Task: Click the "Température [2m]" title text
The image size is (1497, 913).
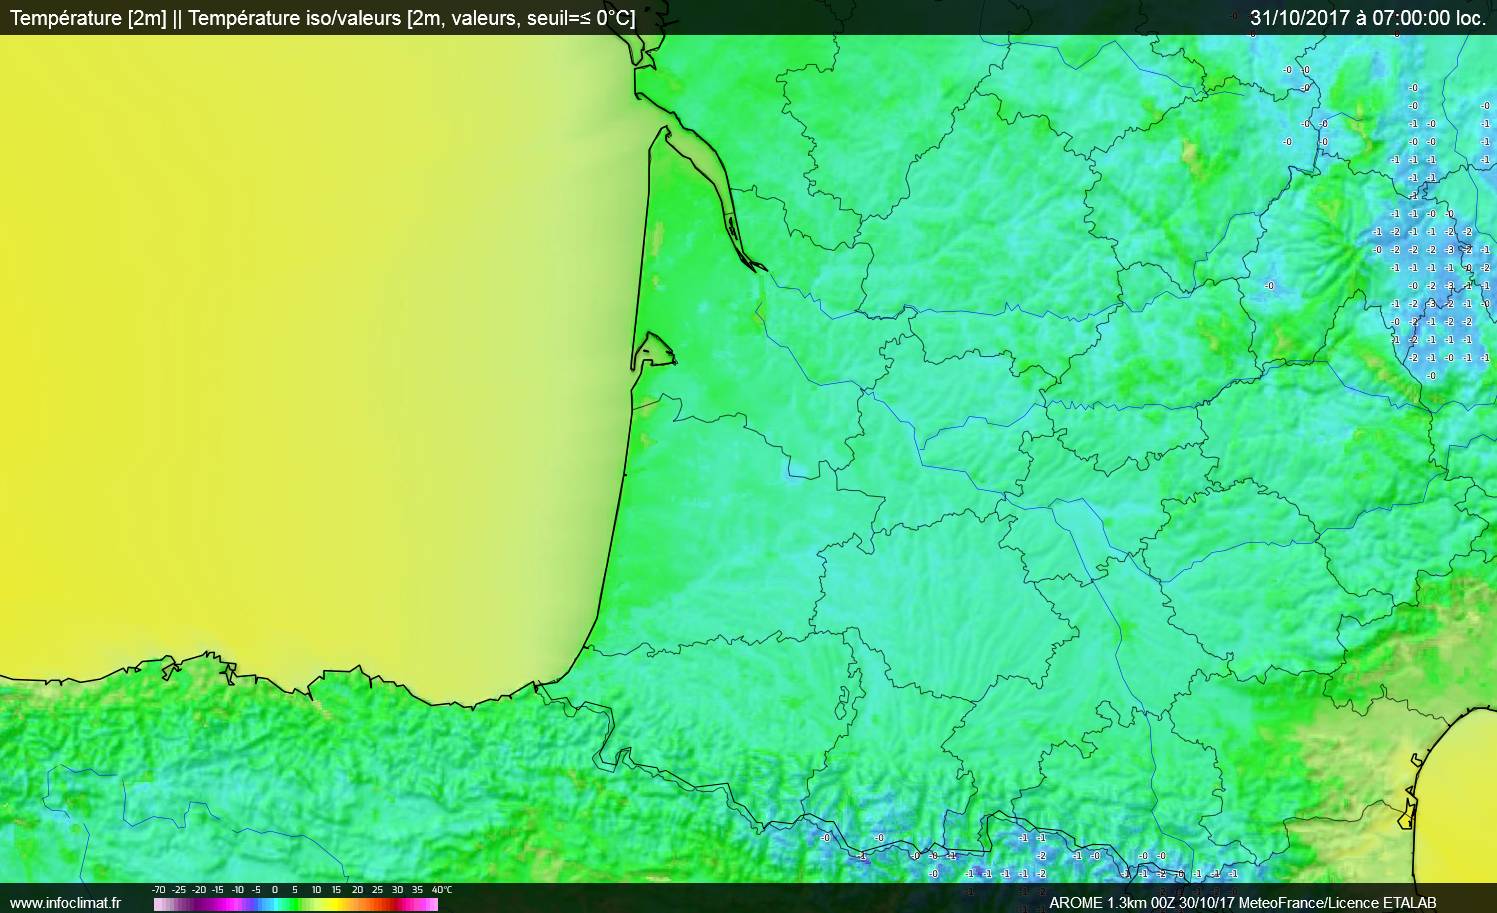Action: [x=88, y=18]
